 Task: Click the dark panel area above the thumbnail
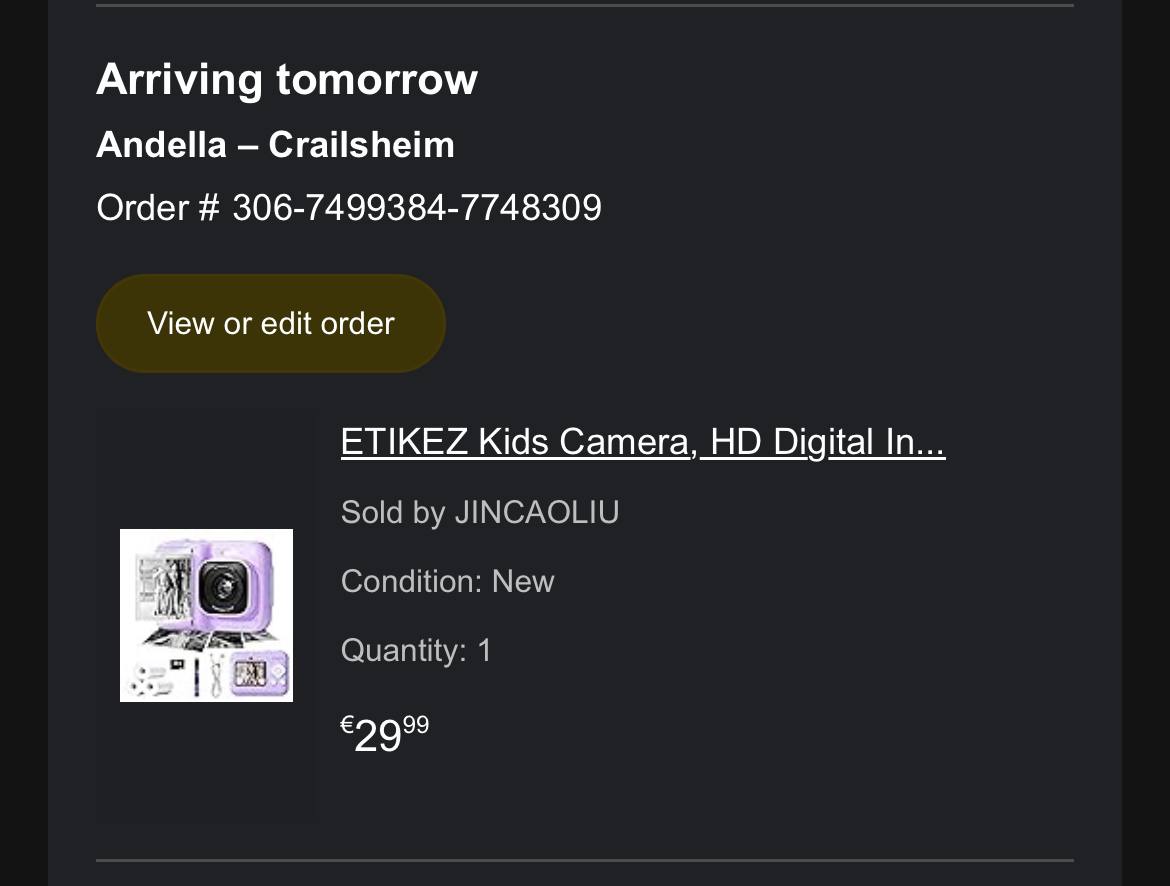coord(207,465)
